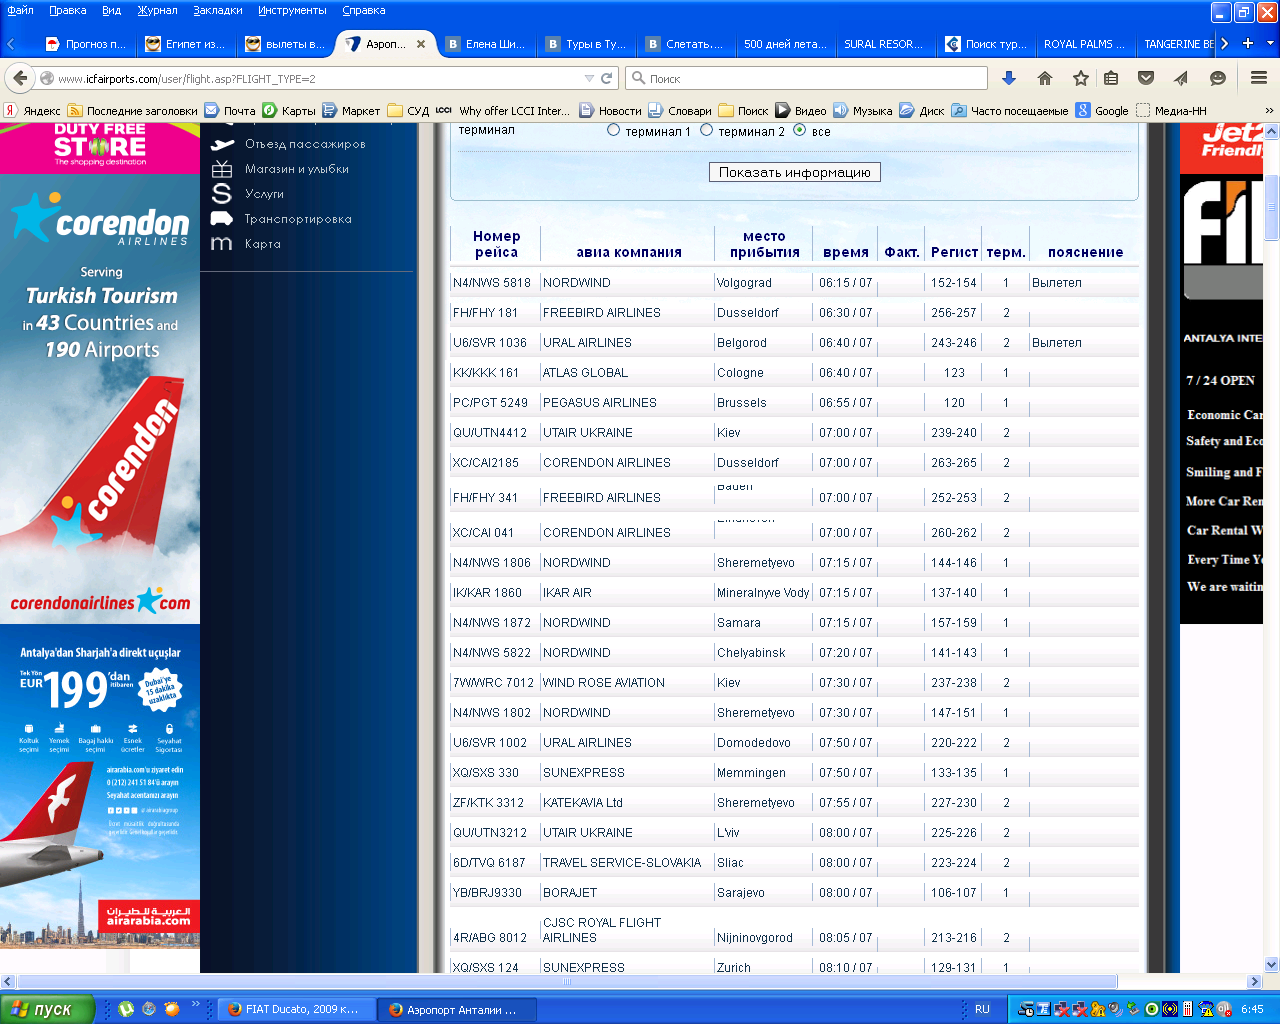Open the Закладки menu
The width and height of the screenshot is (1280, 1024).
[x=218, y=10]
